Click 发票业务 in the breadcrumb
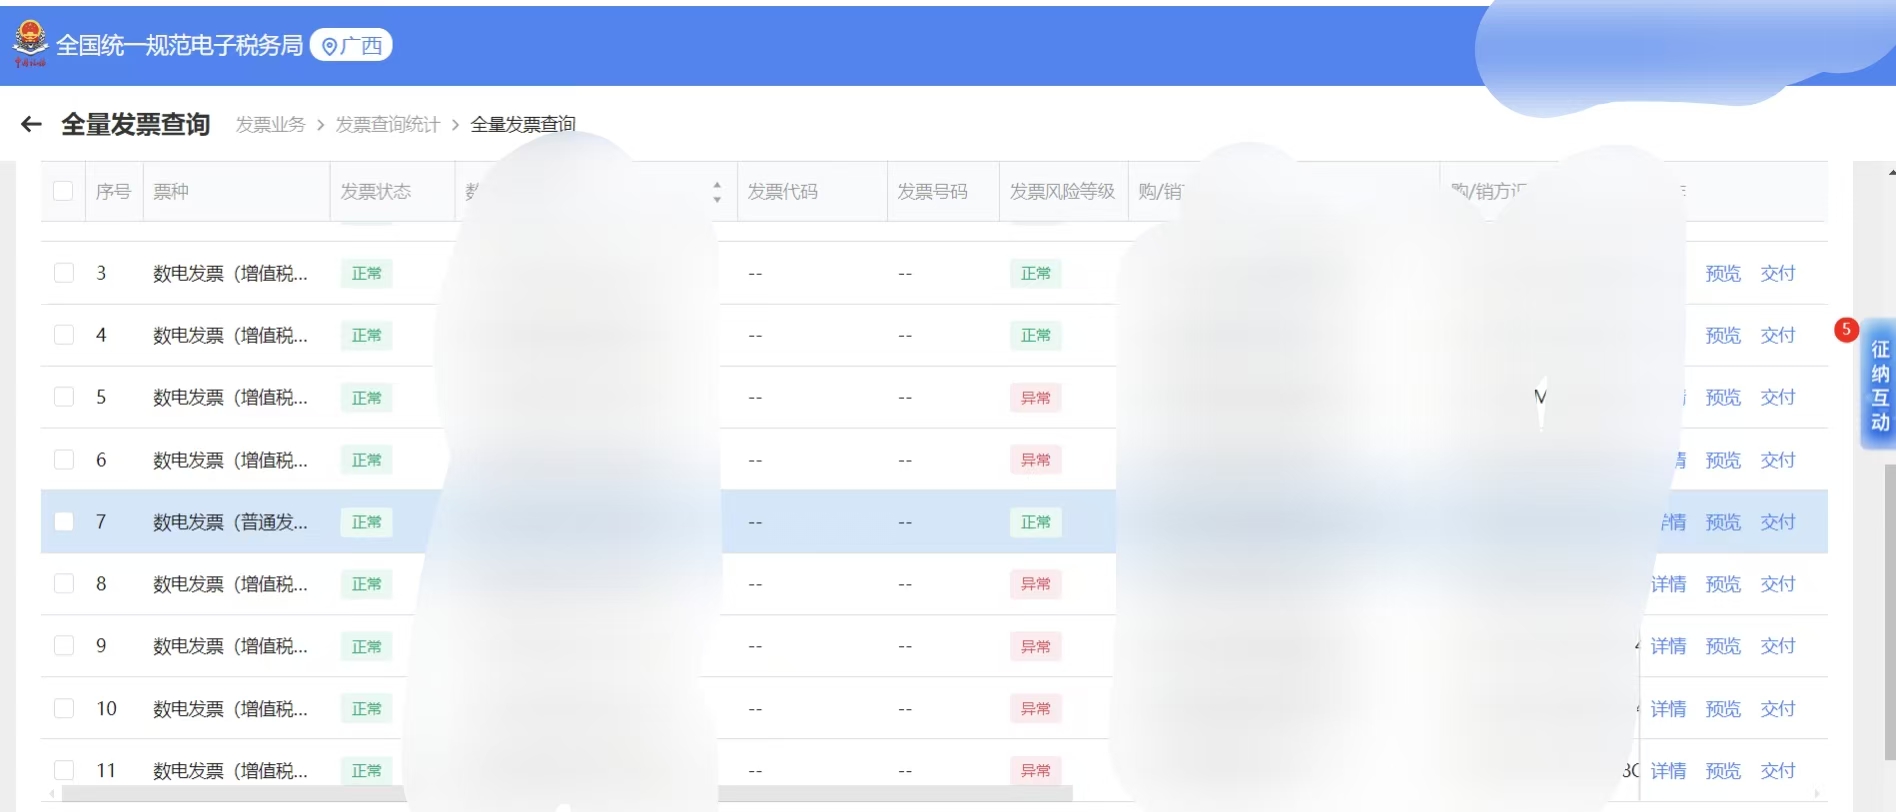The height and width of the screenshot is (812, 1896). pos(270,124)
